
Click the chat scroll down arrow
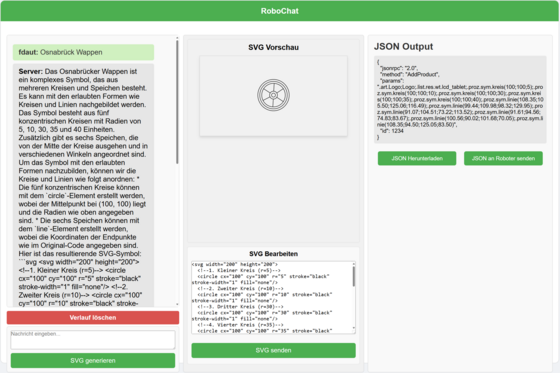(x=177, y=304)
